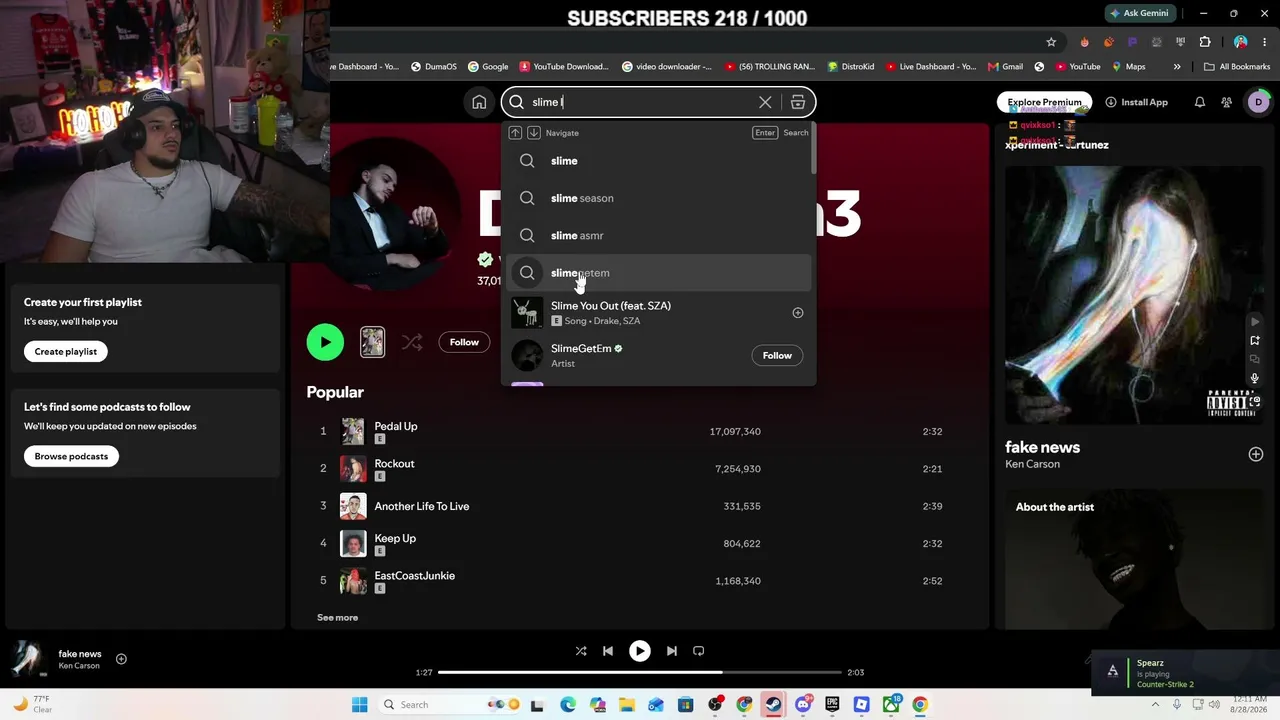This screenshot has height=720, width=1280.
Task: Toggle shuffle on the artist page
Action: click(x=412, y=342)
